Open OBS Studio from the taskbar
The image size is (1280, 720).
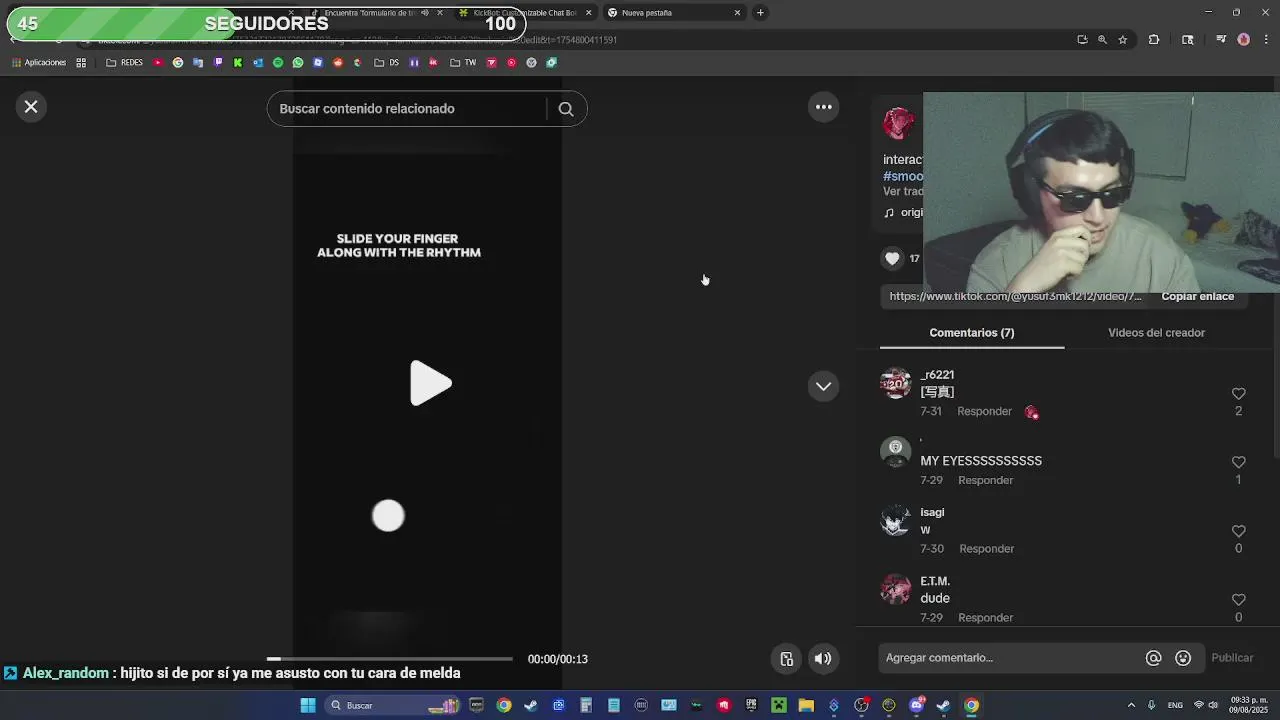[x=861, y=706]
